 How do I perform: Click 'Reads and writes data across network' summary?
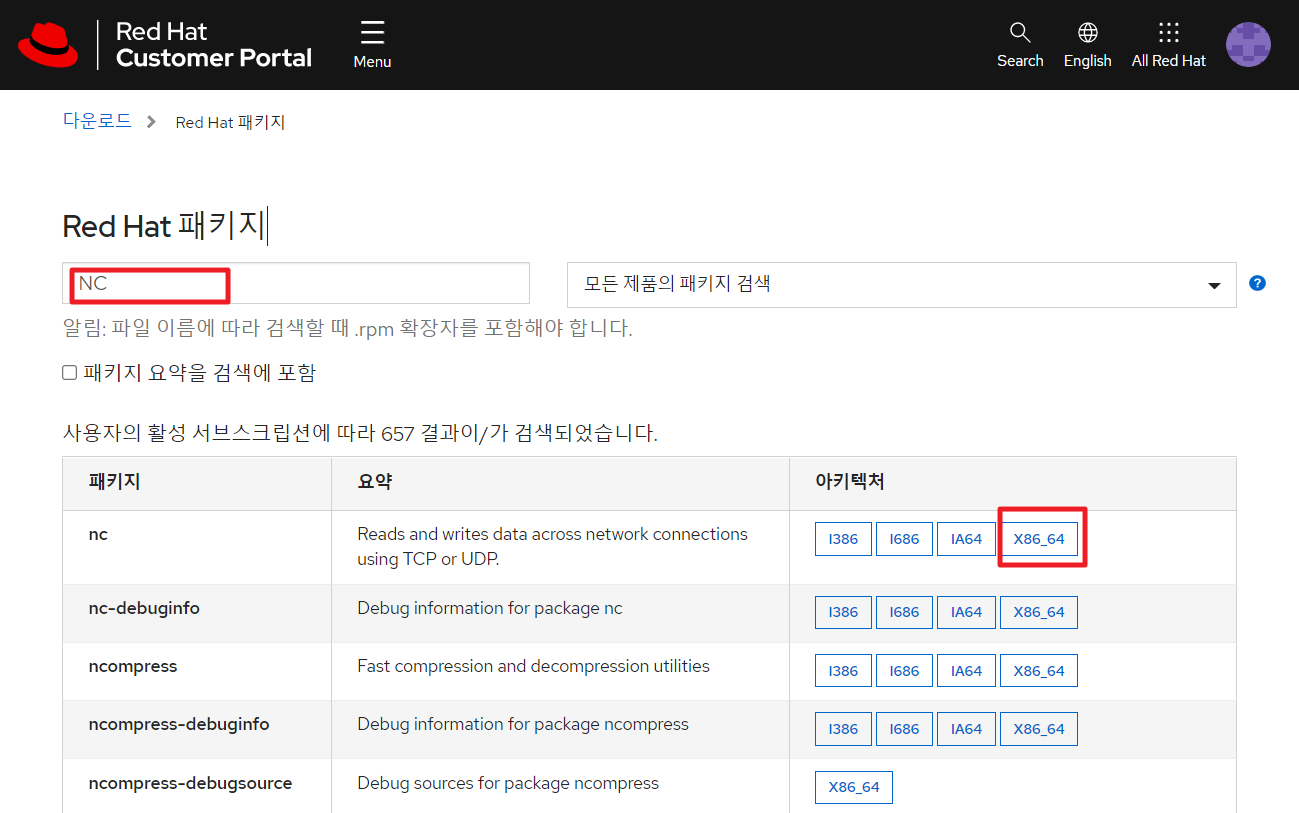pos(552,546)
